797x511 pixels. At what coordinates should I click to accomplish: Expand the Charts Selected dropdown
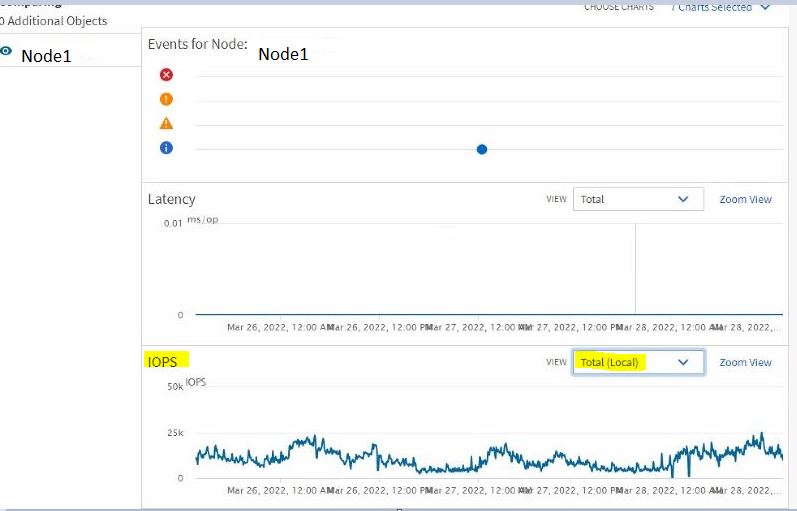[722, 7]
